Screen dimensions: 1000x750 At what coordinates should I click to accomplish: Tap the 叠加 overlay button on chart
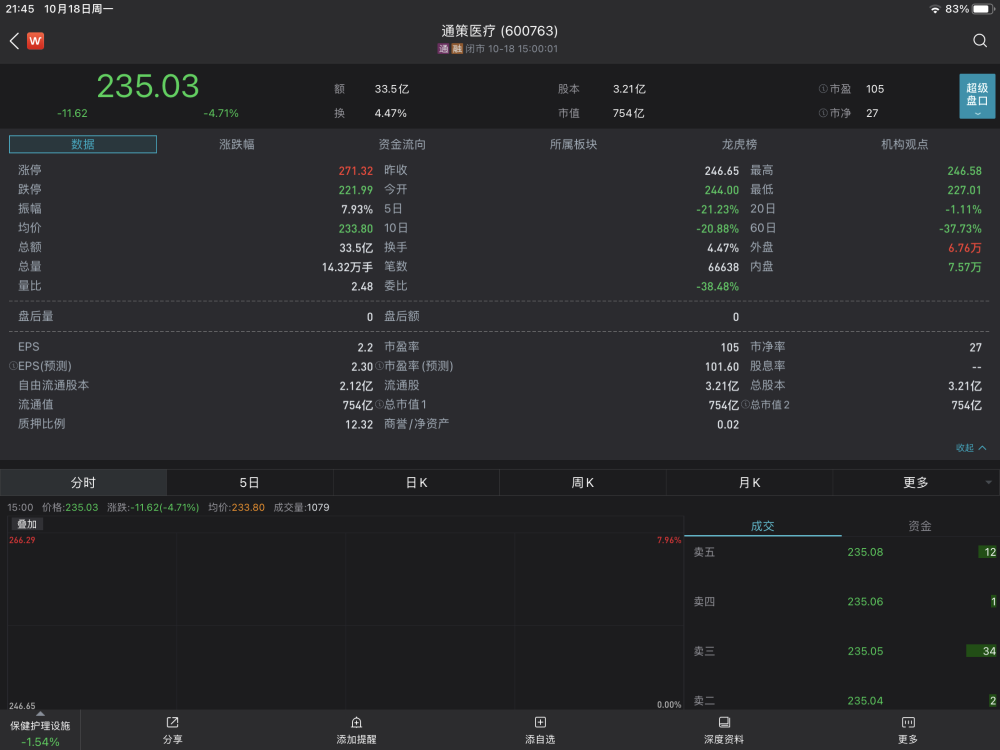pyautogui.click(x=27, y=524)
